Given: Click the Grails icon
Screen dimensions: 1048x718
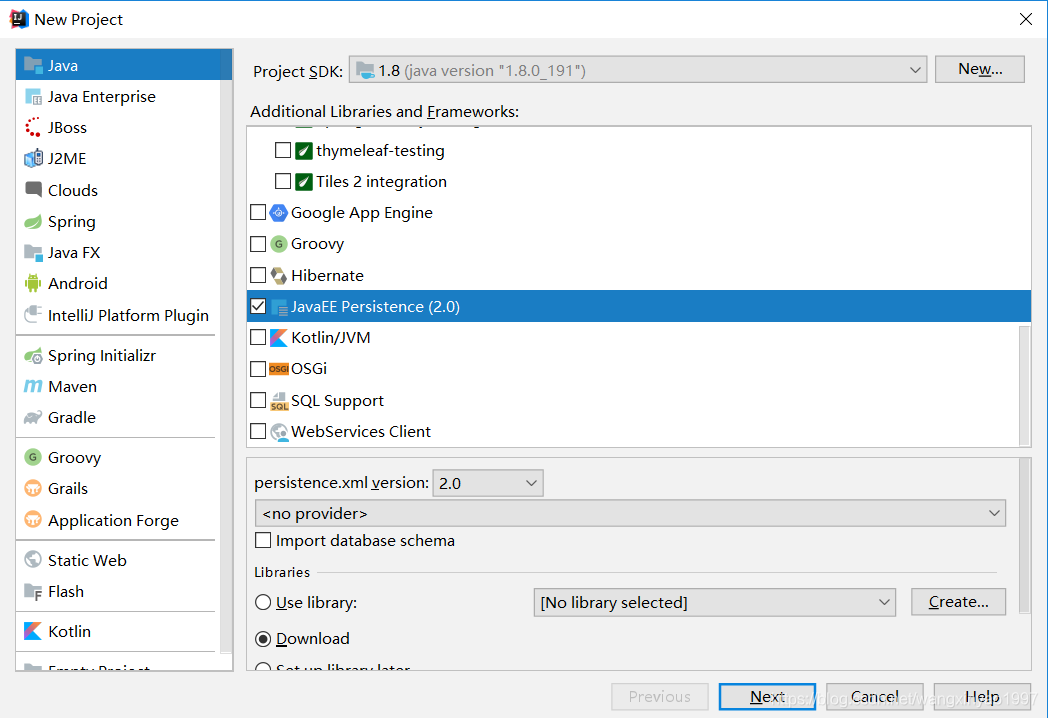Looking at the screenshot, I should coord(33,489).
